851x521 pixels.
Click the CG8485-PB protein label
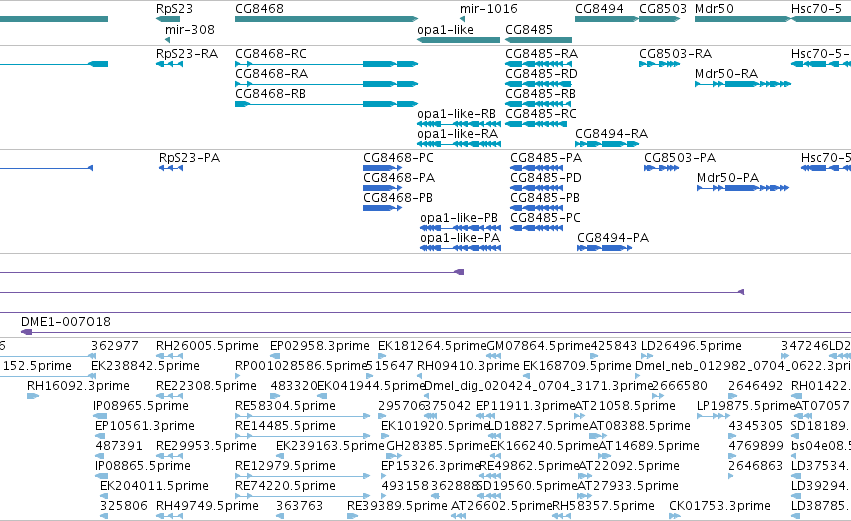click(545, 198)
